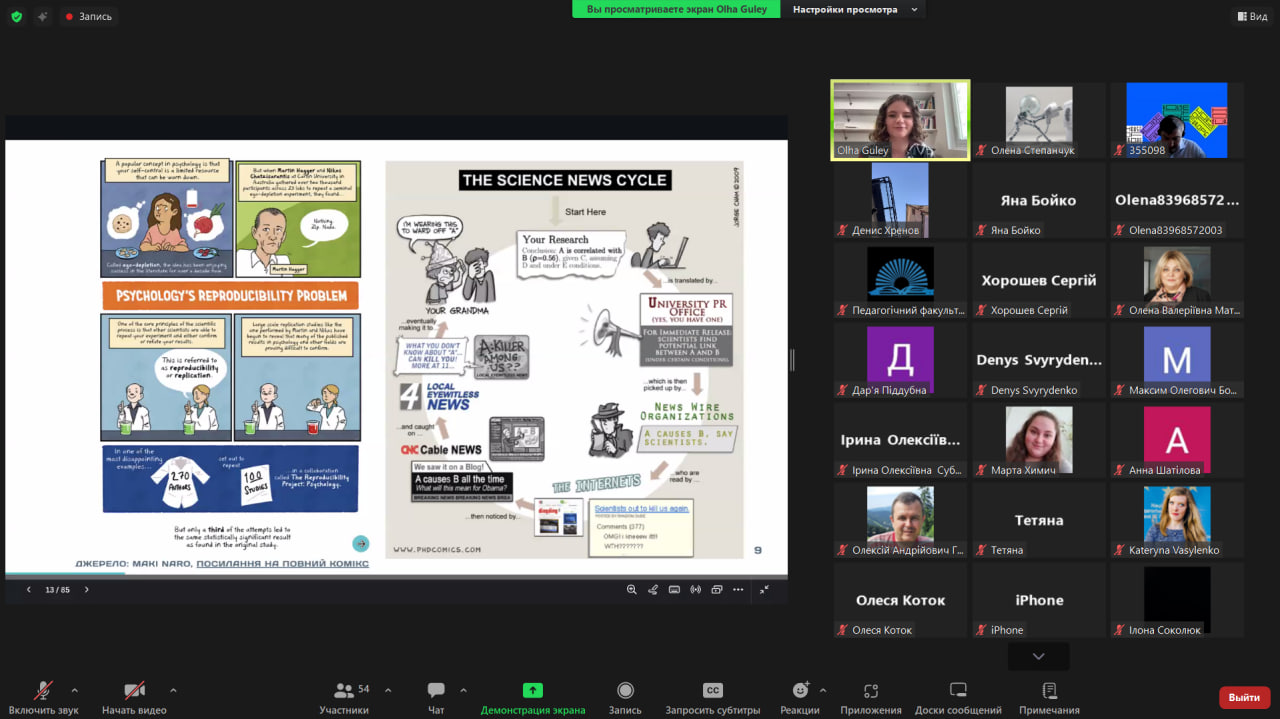Click the green security shield icon
Viewport: 1280px width, 719px height.
(x=16, y=16)
